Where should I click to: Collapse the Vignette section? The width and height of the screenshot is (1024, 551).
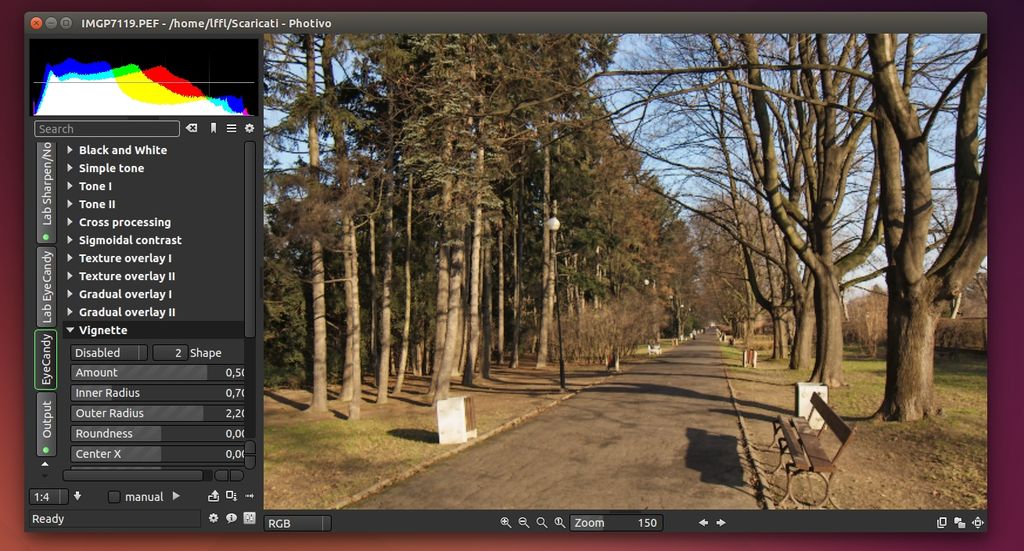point(70,330)
